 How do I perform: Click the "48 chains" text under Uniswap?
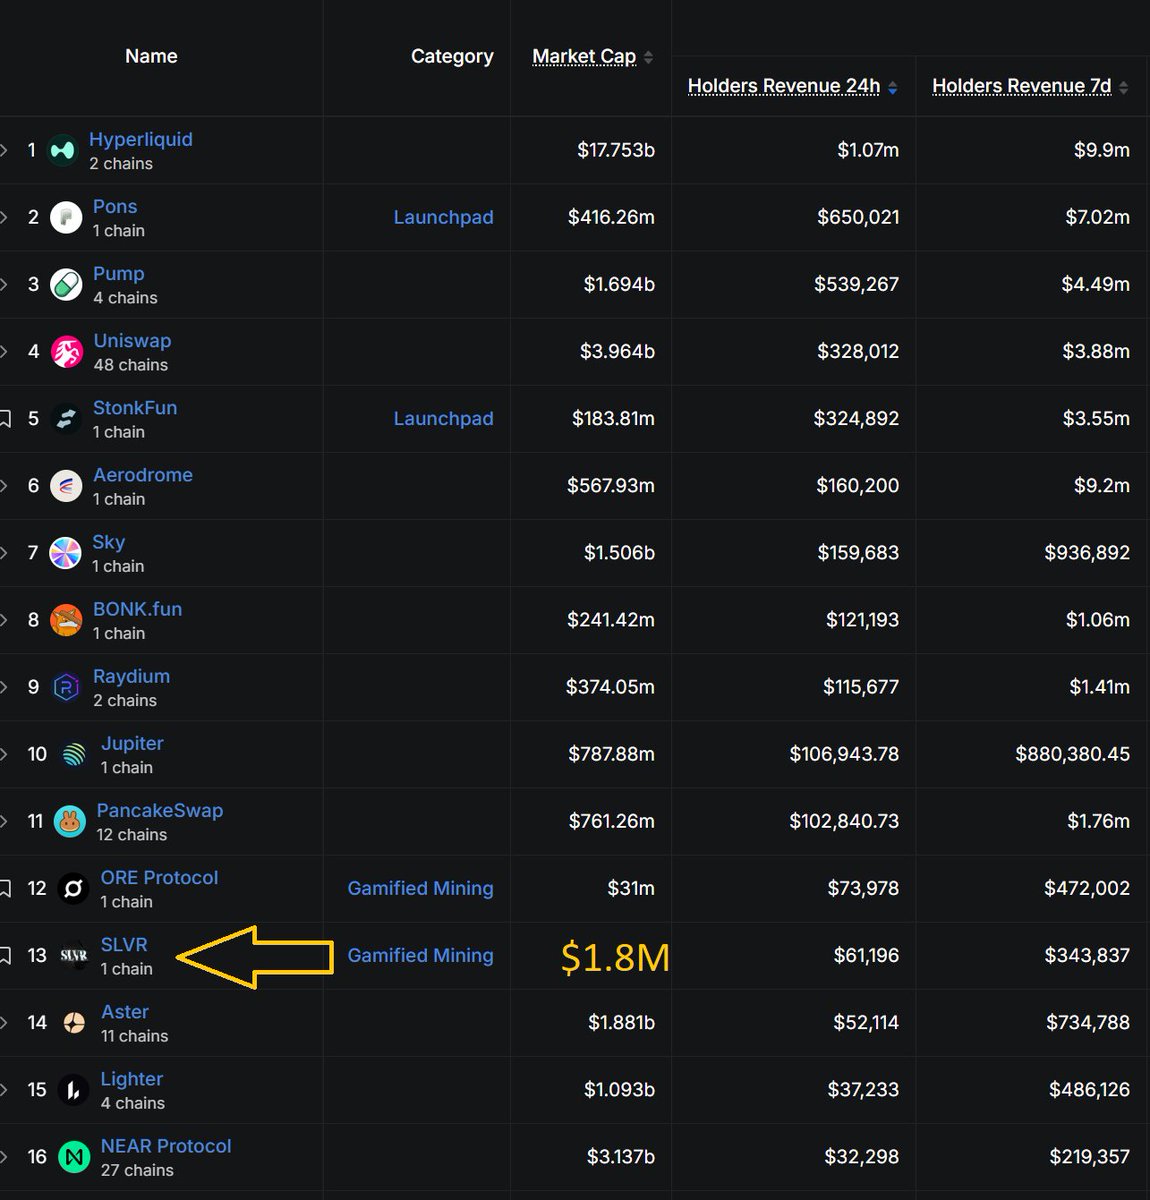coord(131,365)
